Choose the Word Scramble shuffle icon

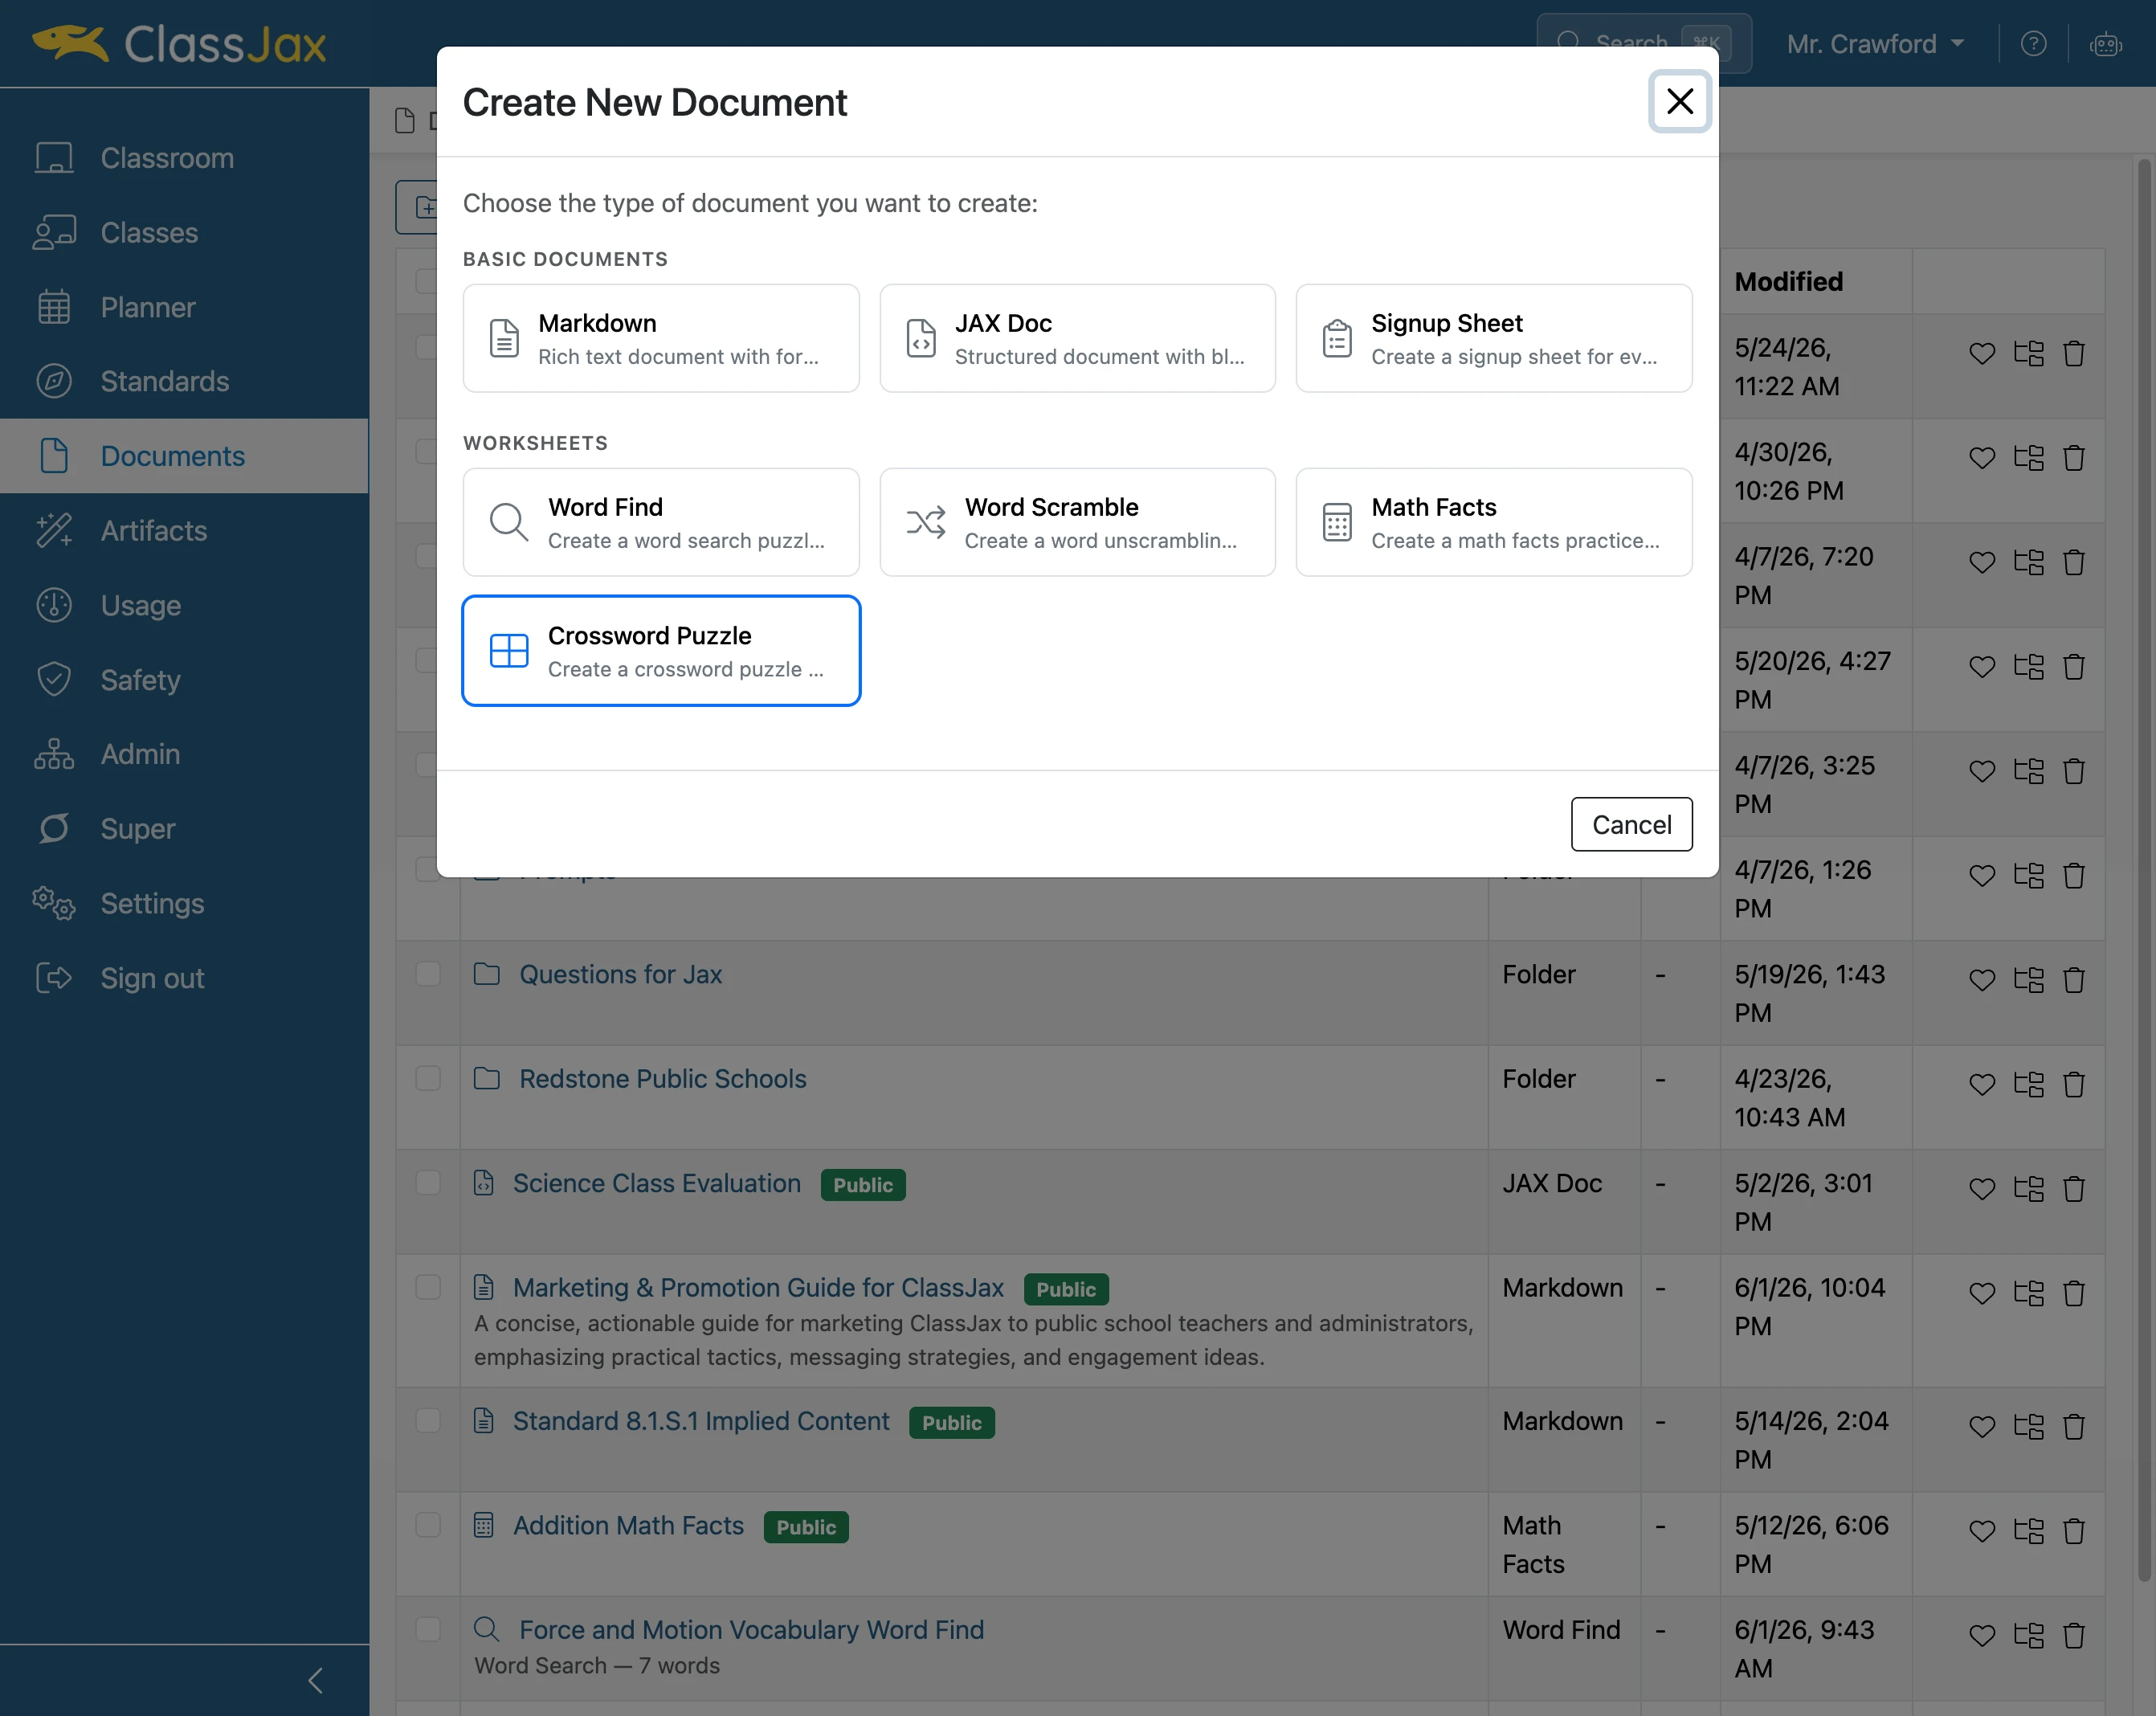tap(925, 522)
